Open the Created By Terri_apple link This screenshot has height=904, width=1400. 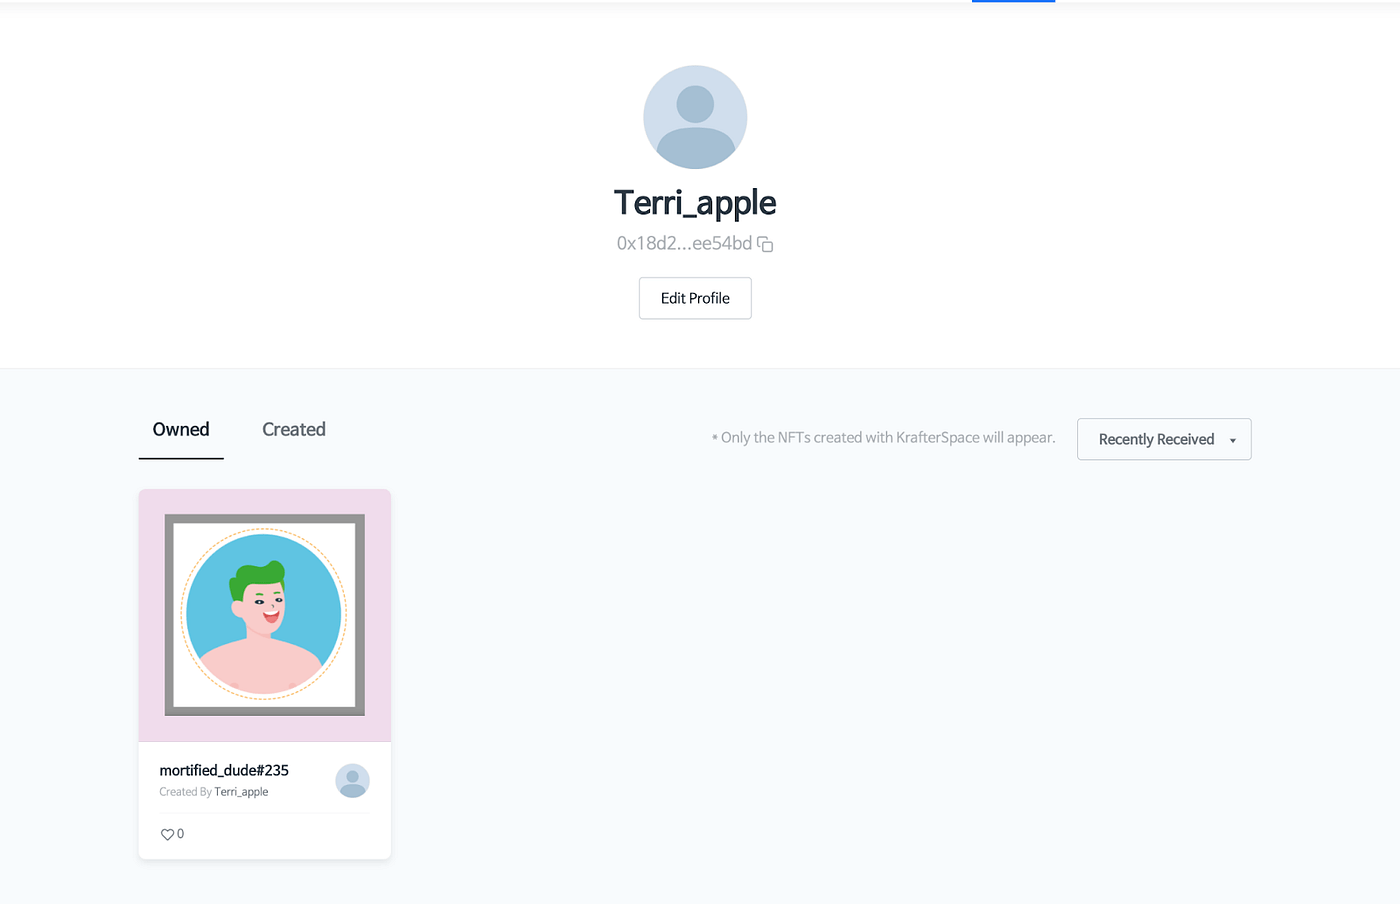241,792
